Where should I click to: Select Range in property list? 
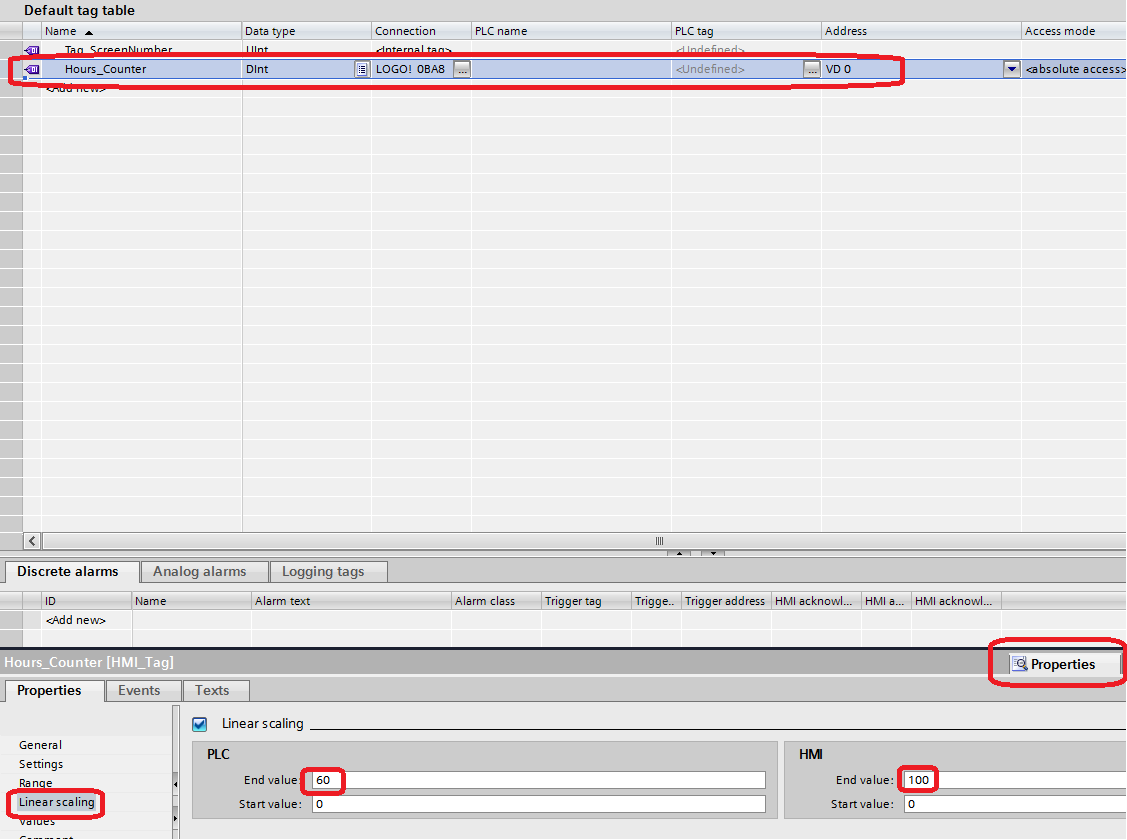pyautogui.click(x=35, y=783)
